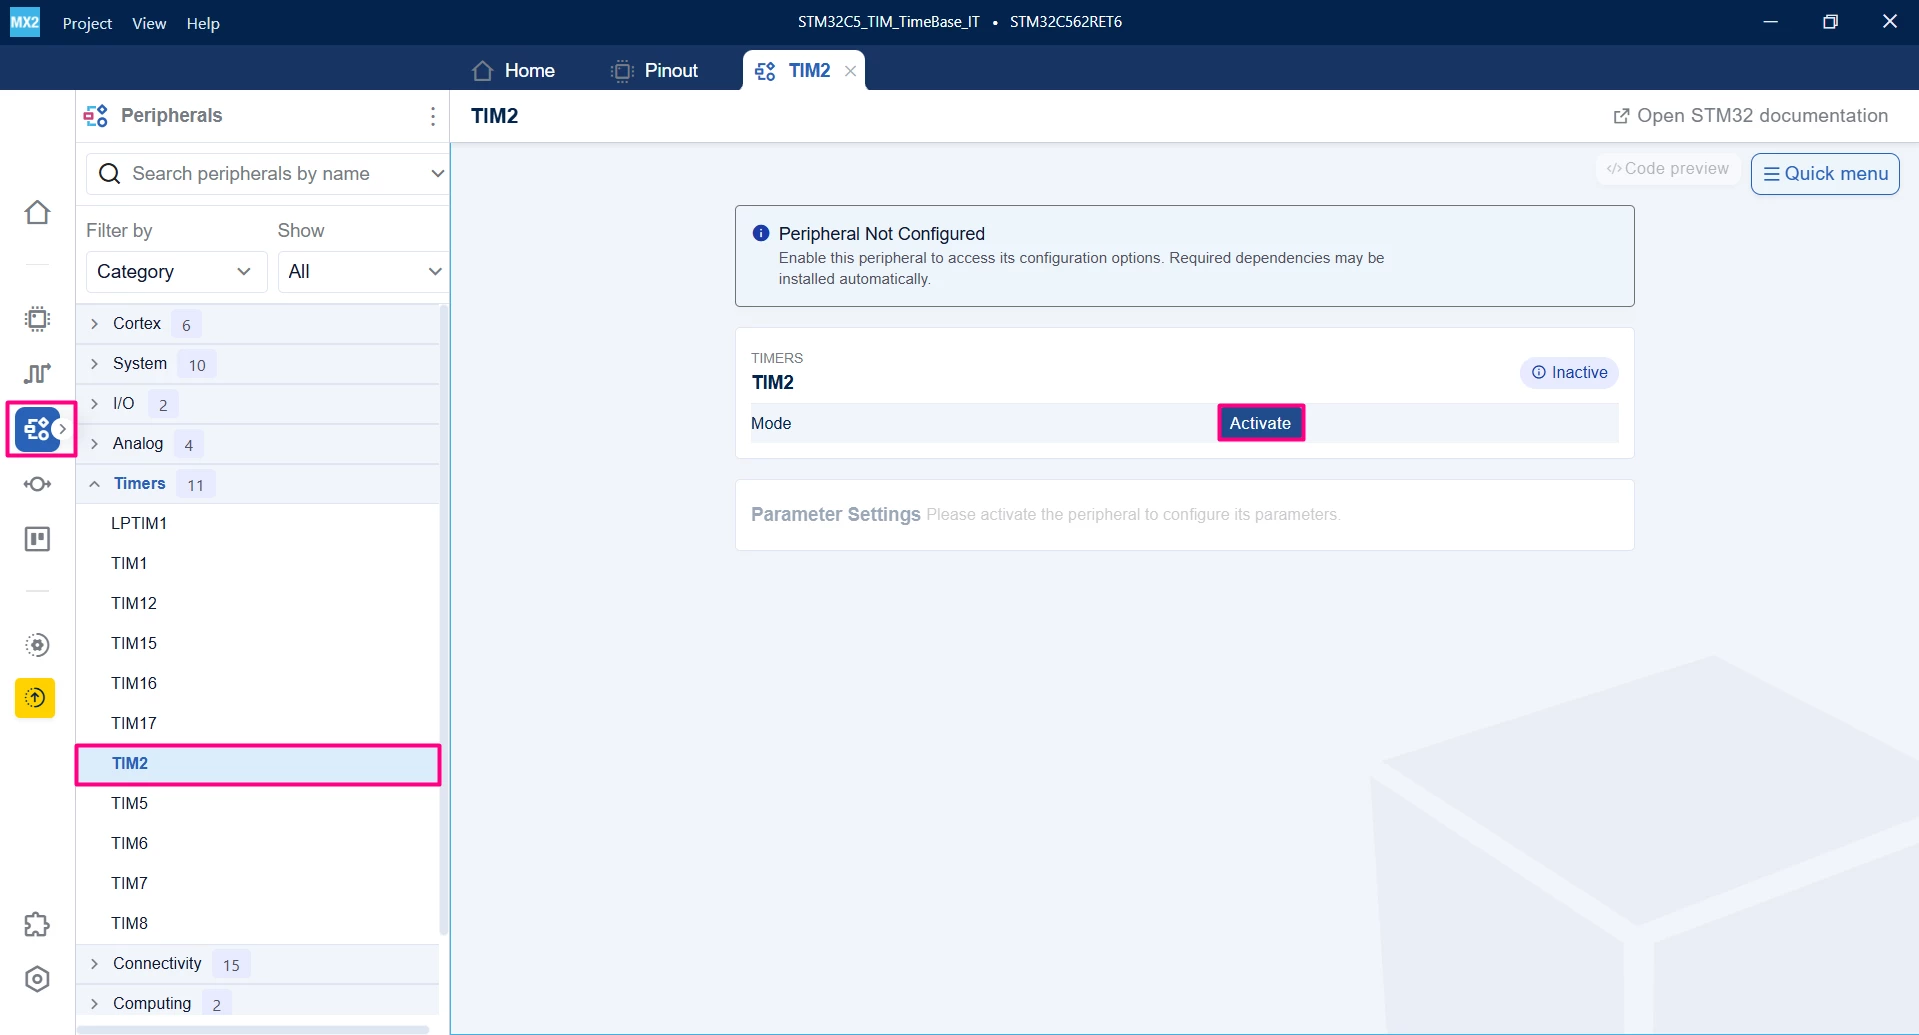Click the search peripherals by name field
Image resolution: width=1919 pixels, height=1035 pixels.
coord(267,174)
